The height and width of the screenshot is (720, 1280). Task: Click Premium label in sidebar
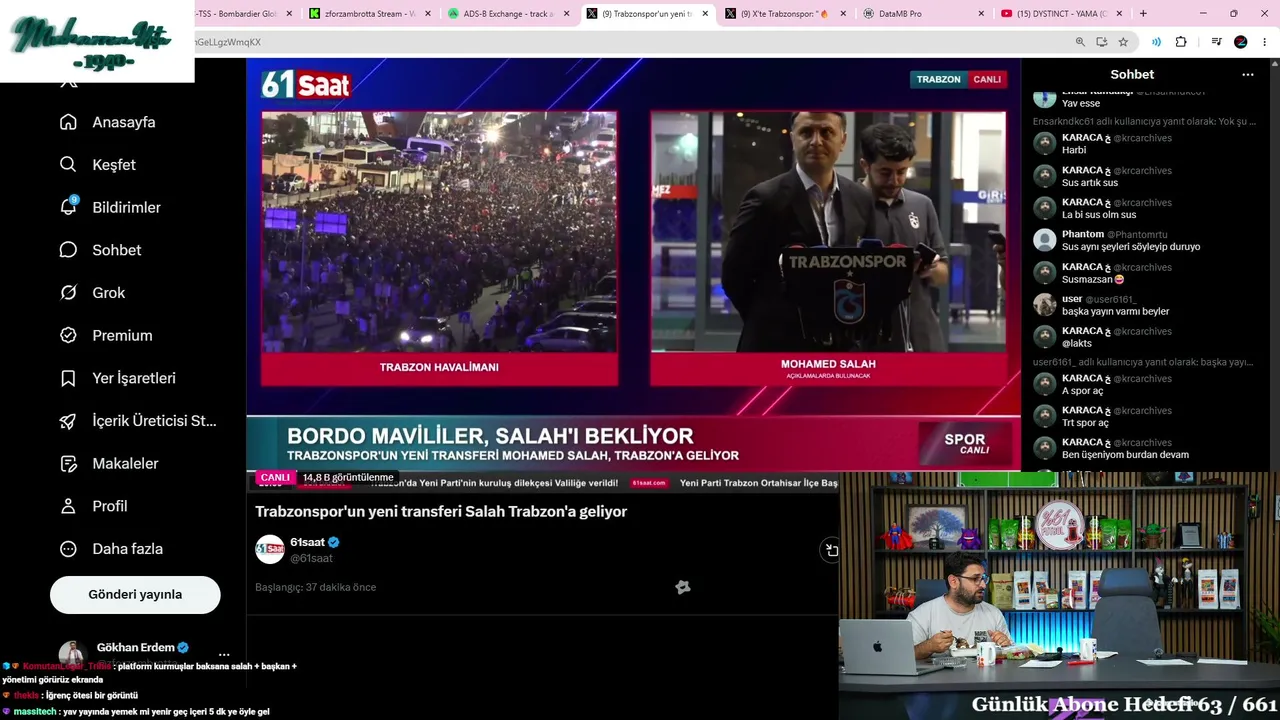coord(123,336)
